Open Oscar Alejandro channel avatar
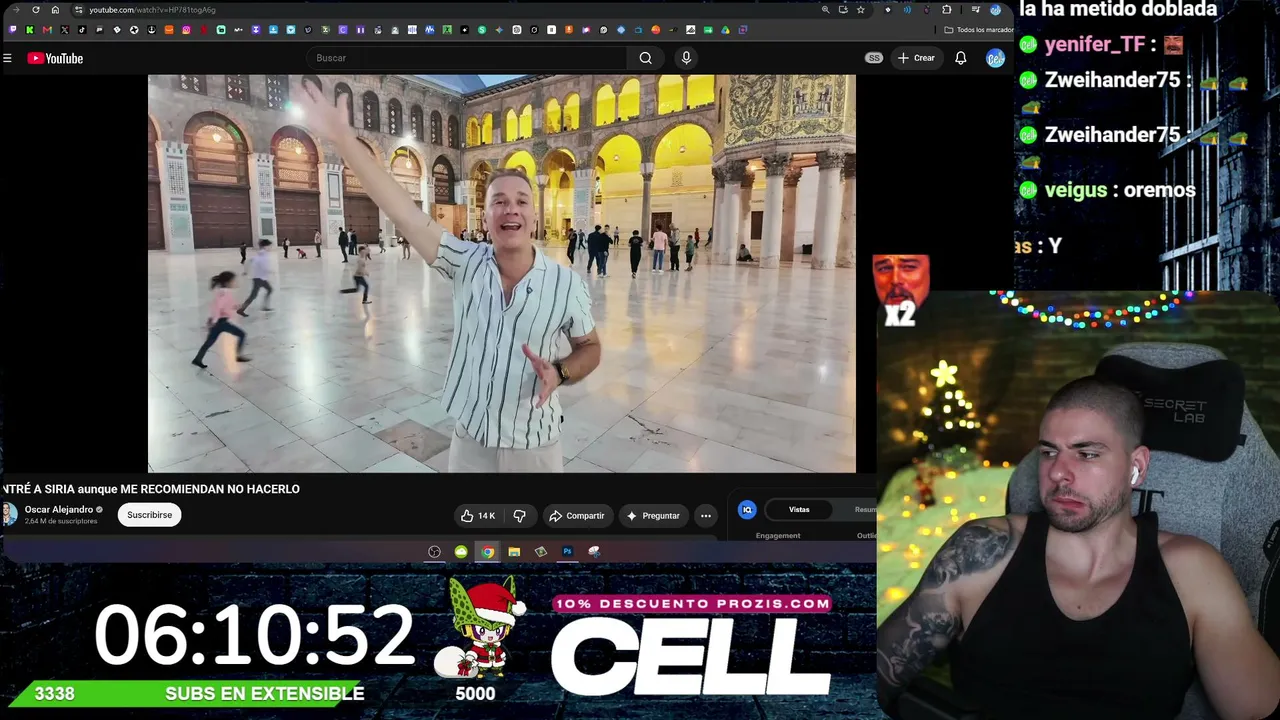The height and width of the screenshot is (720, 1280). click(x=9, y=514)
